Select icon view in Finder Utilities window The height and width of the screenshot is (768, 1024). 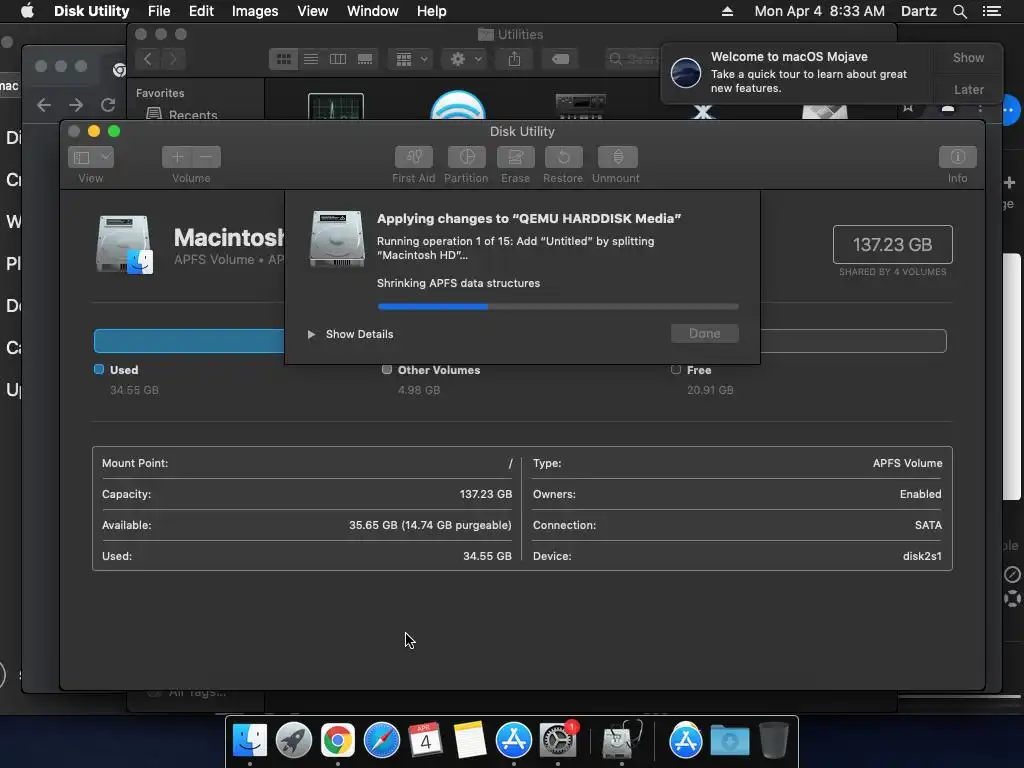[x=283, y=59]
